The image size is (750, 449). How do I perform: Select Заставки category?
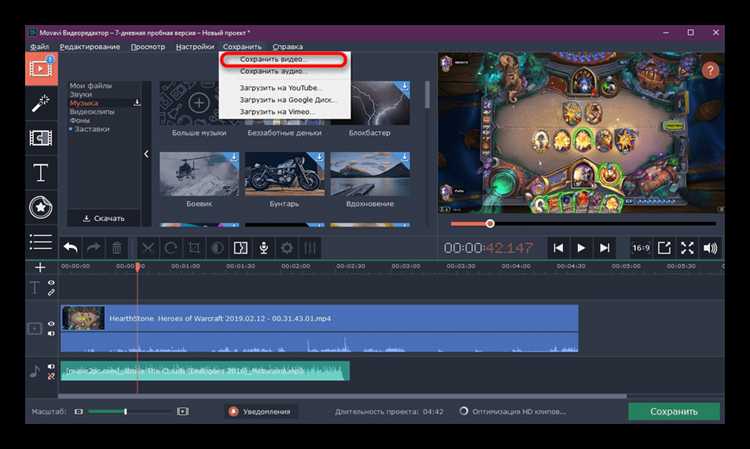(x=92, y=129)
